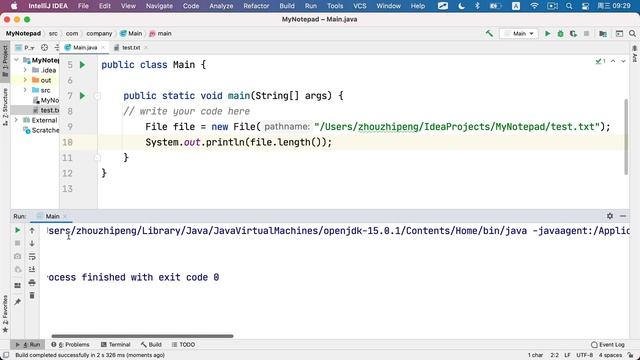Open the Event Log
Screen dimensions: 640x360
(x=608, y=344)
